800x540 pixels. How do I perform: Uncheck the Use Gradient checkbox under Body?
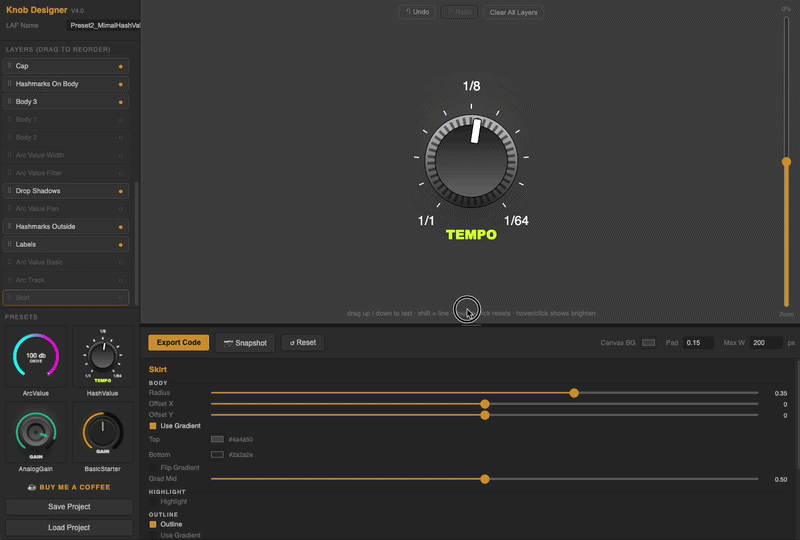pos(153,426)
